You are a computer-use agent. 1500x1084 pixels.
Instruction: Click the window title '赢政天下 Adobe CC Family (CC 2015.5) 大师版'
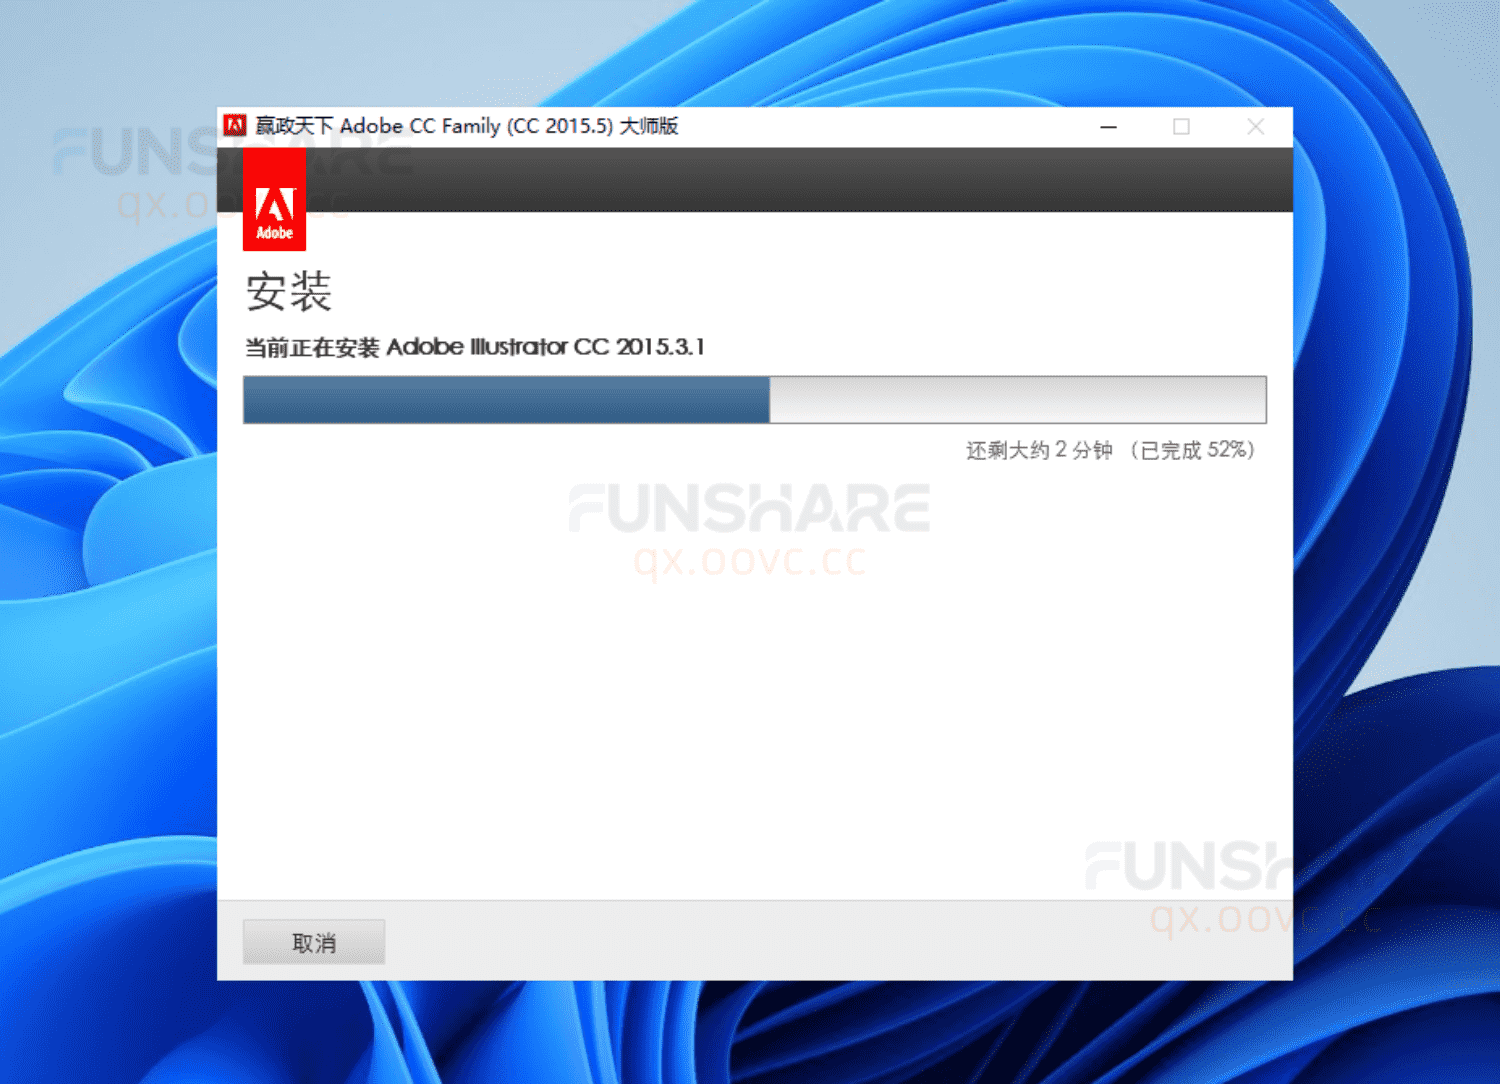467,126
